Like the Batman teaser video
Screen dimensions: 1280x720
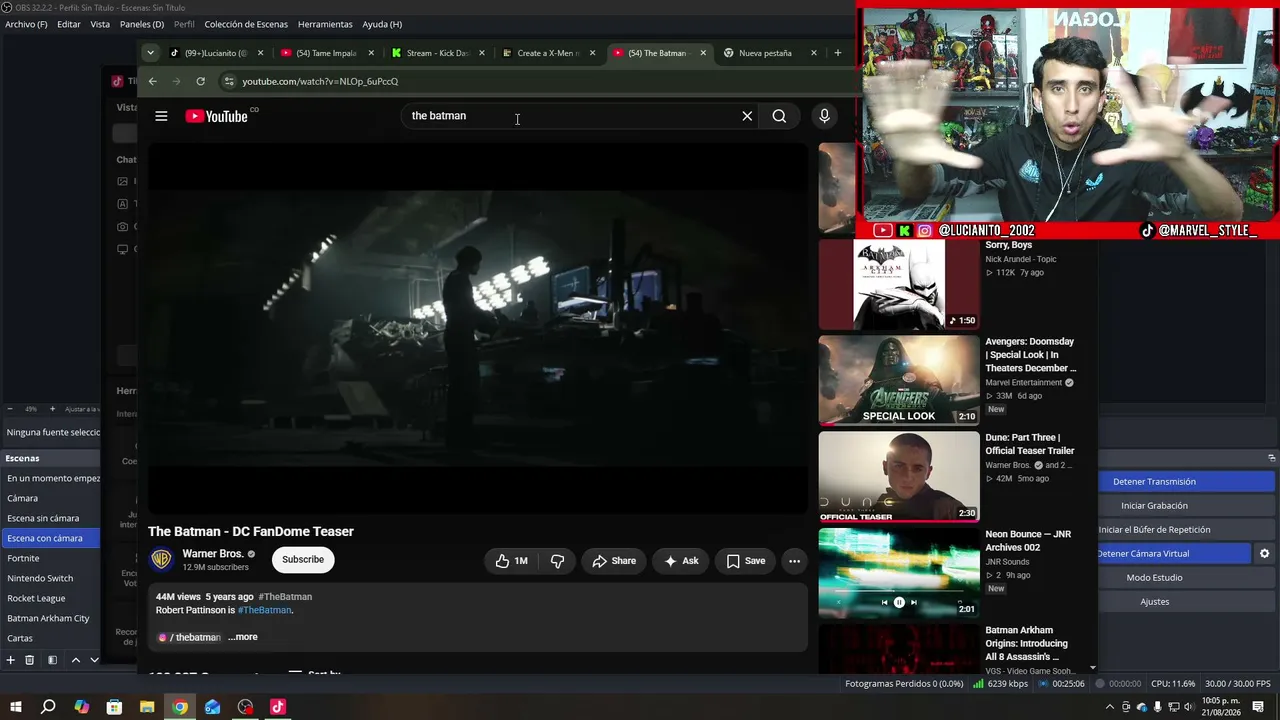pos(511,561)
